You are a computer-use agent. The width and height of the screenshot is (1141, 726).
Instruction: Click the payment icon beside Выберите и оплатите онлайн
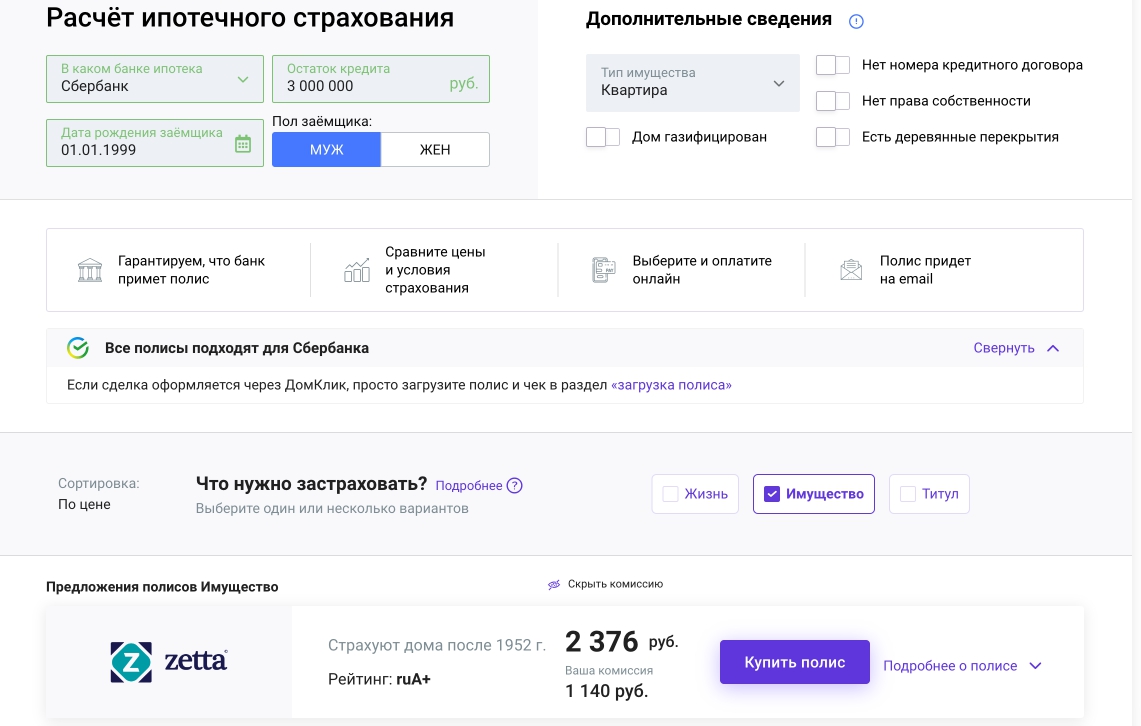(604, 270)
